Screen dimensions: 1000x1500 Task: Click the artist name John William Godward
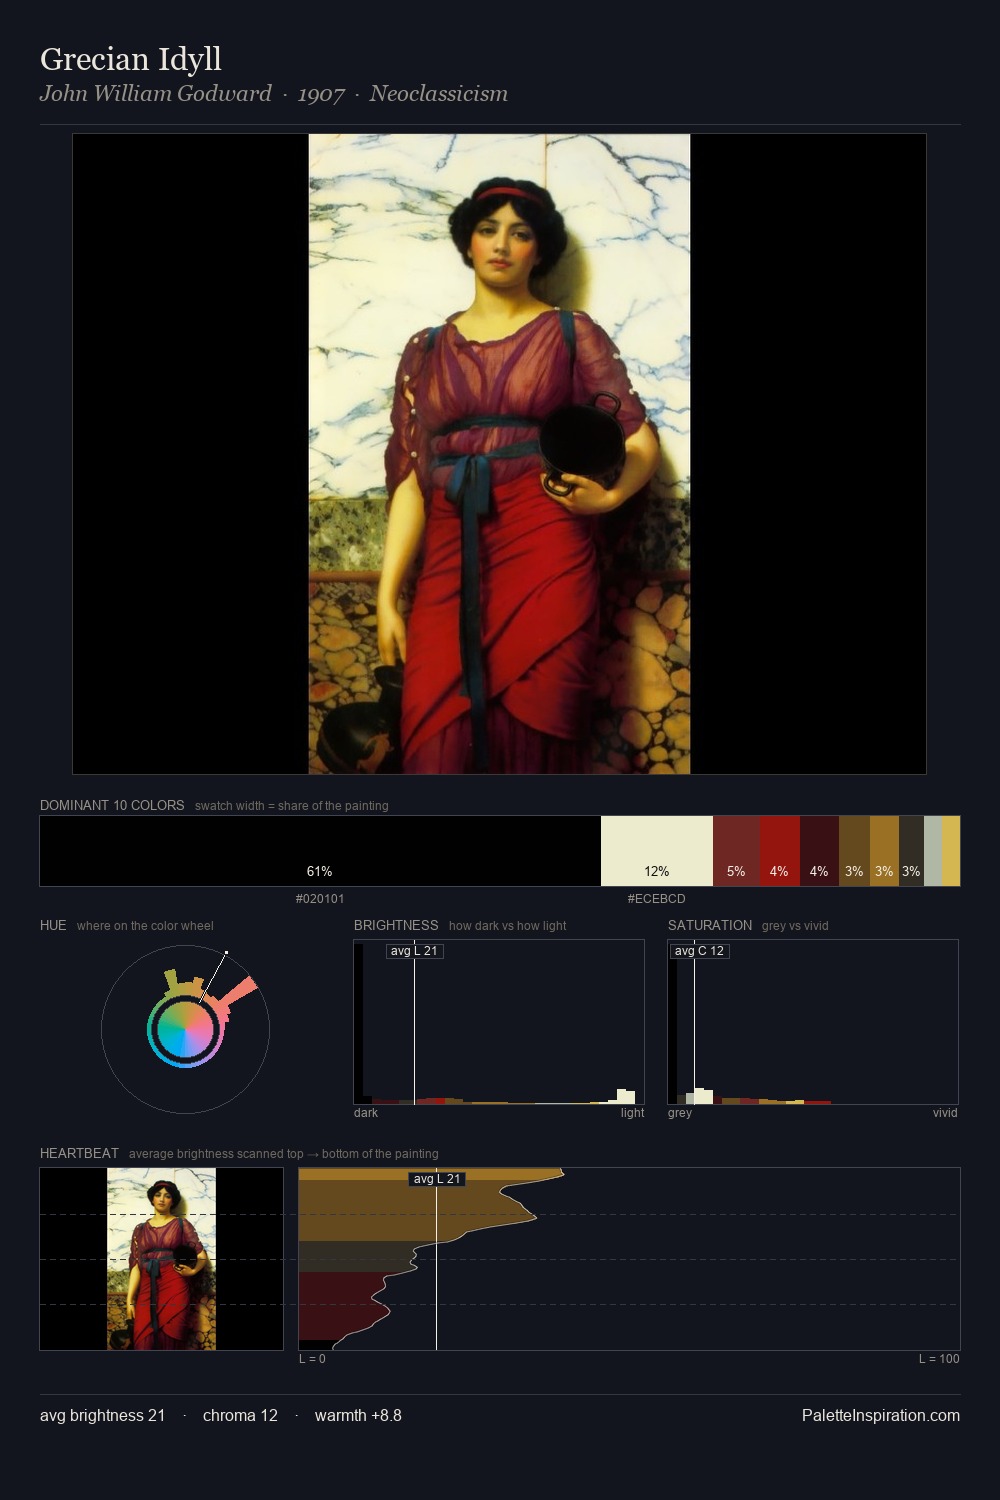[155, 93]
